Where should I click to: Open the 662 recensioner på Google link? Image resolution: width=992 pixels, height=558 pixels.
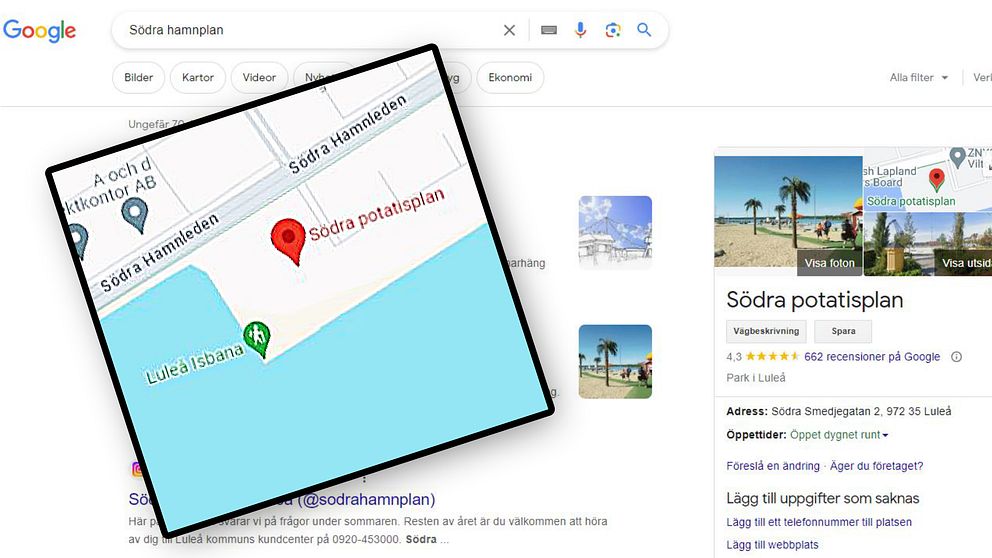(x=872, y=357)
